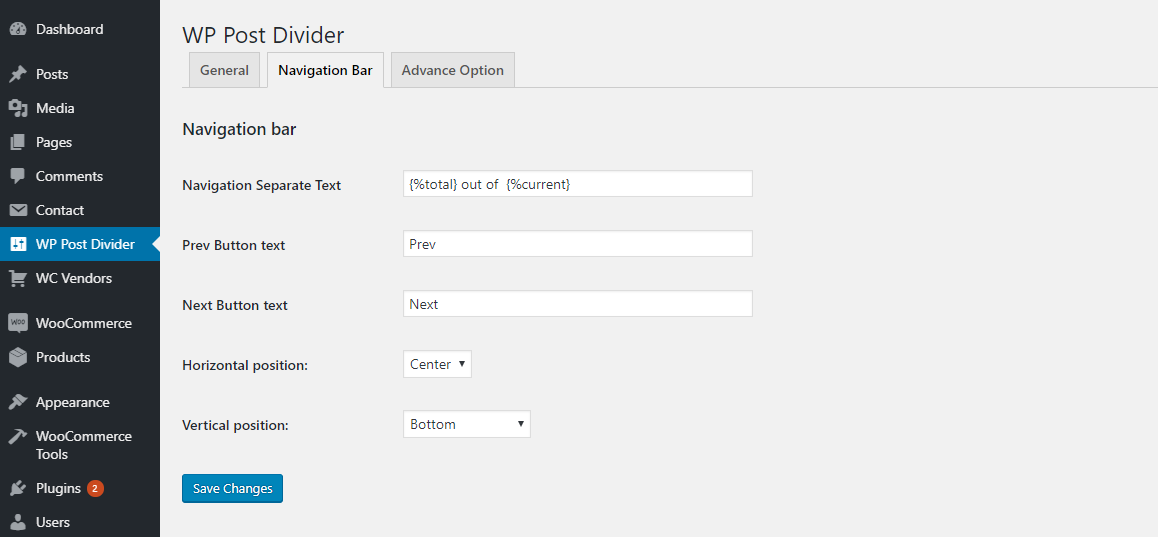The width and height of the screenshot is (1158, 537).
Task: Click the Dashboard gauge icon
Action: coord(17,30)
